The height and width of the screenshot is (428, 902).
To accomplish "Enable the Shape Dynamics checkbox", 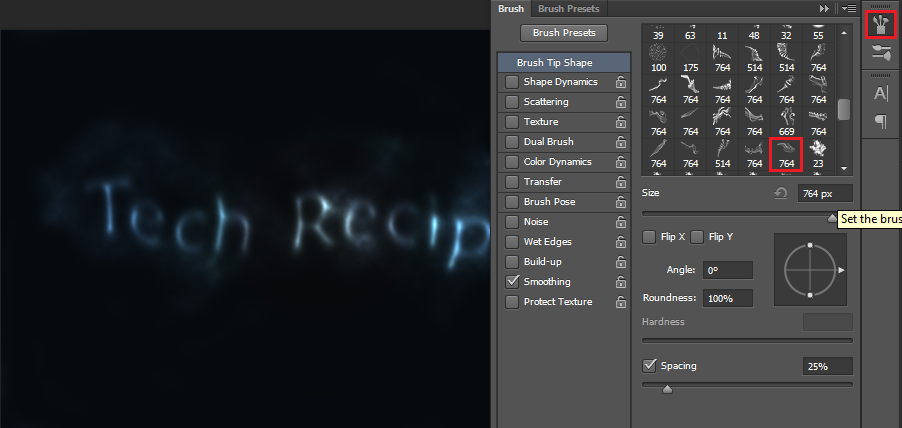I will [x=512, y=82].
